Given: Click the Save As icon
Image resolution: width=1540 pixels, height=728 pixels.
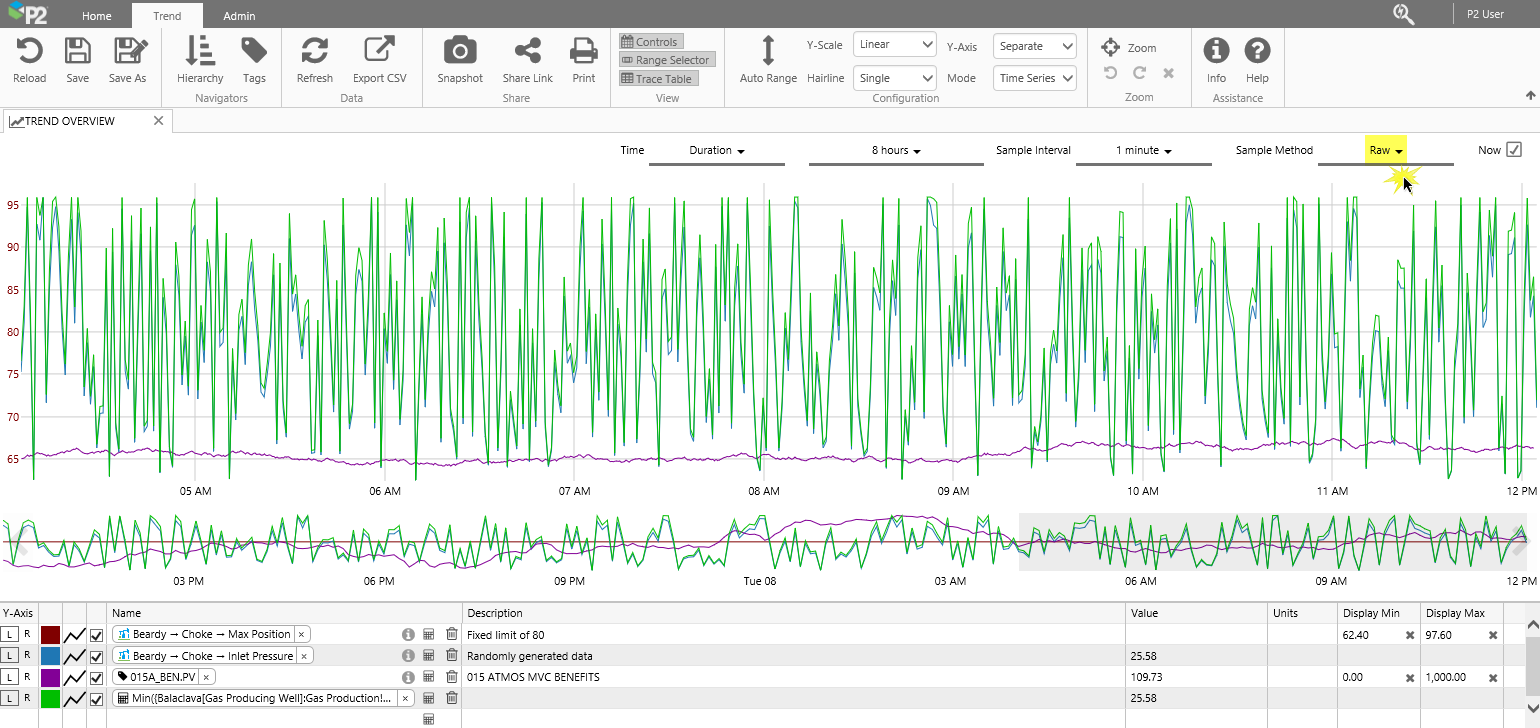Looking at the screenshot, I should (127, 51).
